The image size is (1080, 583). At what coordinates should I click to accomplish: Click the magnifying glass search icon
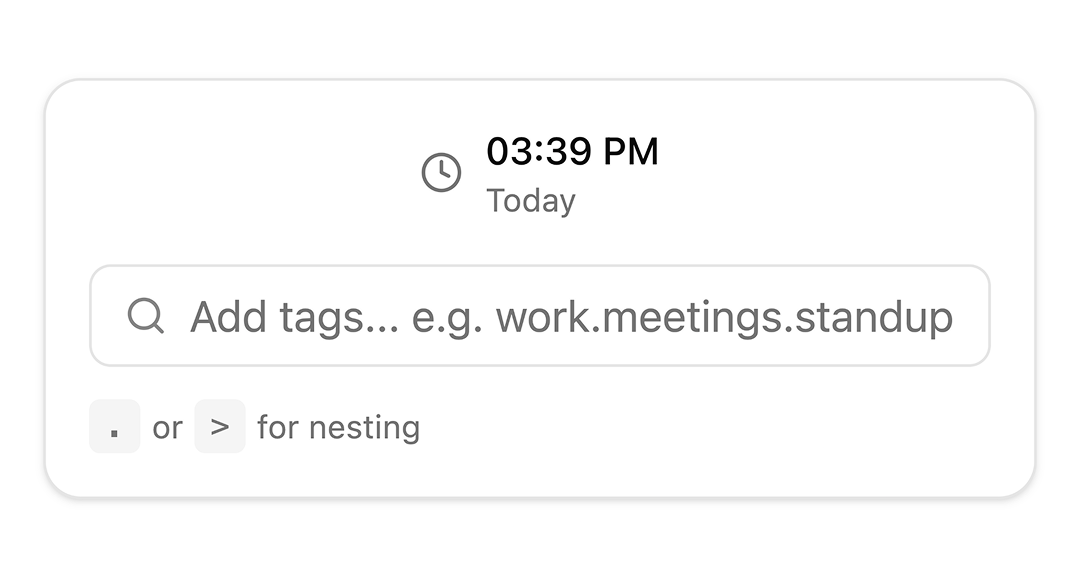click(x=146, y=317)
